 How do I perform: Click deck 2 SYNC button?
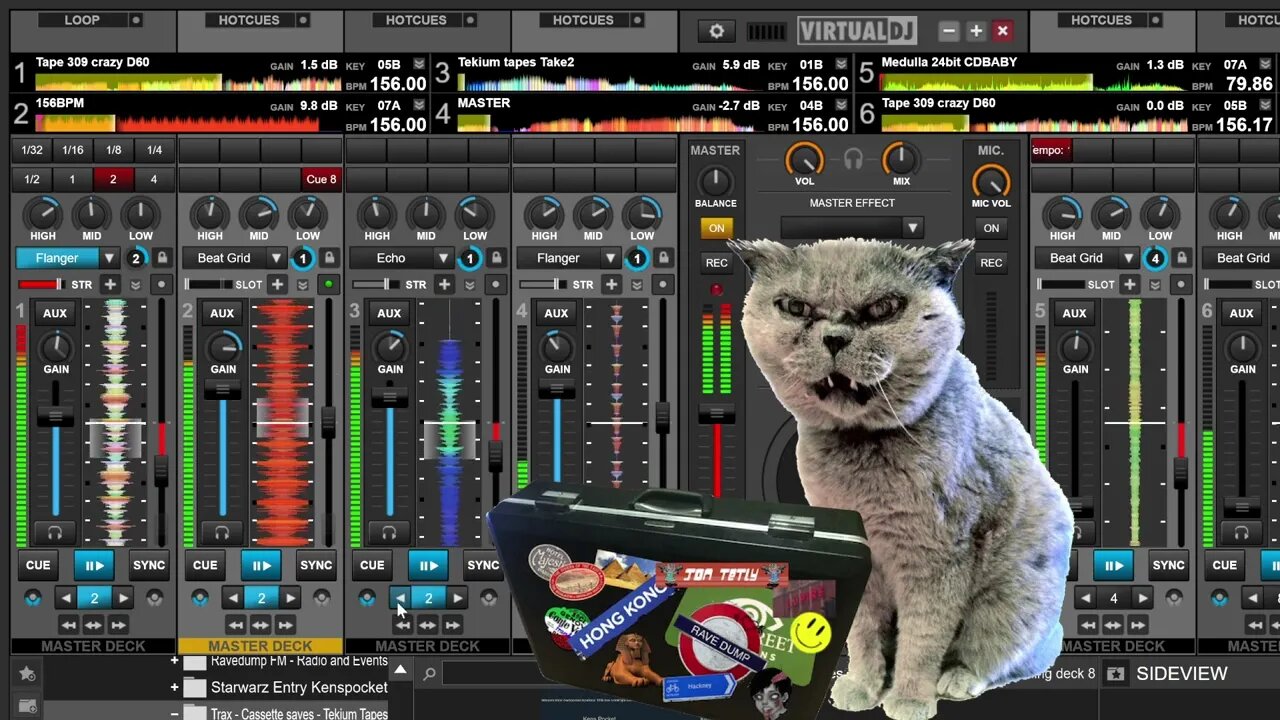click(316, 565)
